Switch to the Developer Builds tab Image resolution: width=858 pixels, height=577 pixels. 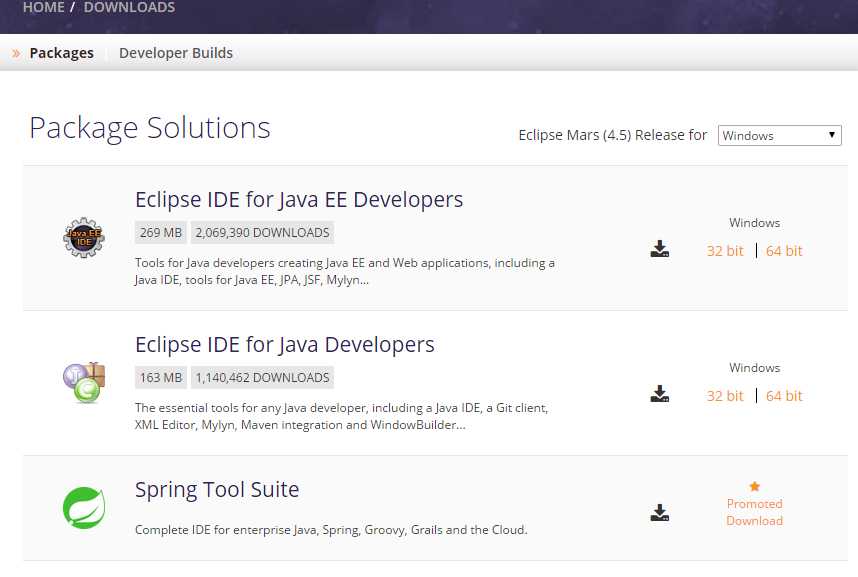176,53
